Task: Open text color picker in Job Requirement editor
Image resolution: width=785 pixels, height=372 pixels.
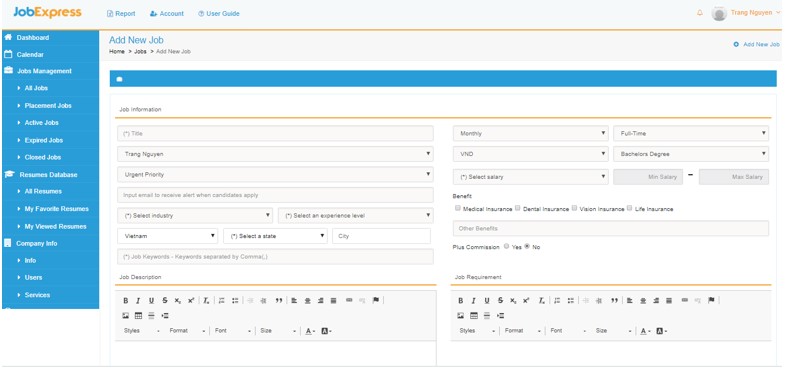Action: pyautogui.click(x=646, y=331)
